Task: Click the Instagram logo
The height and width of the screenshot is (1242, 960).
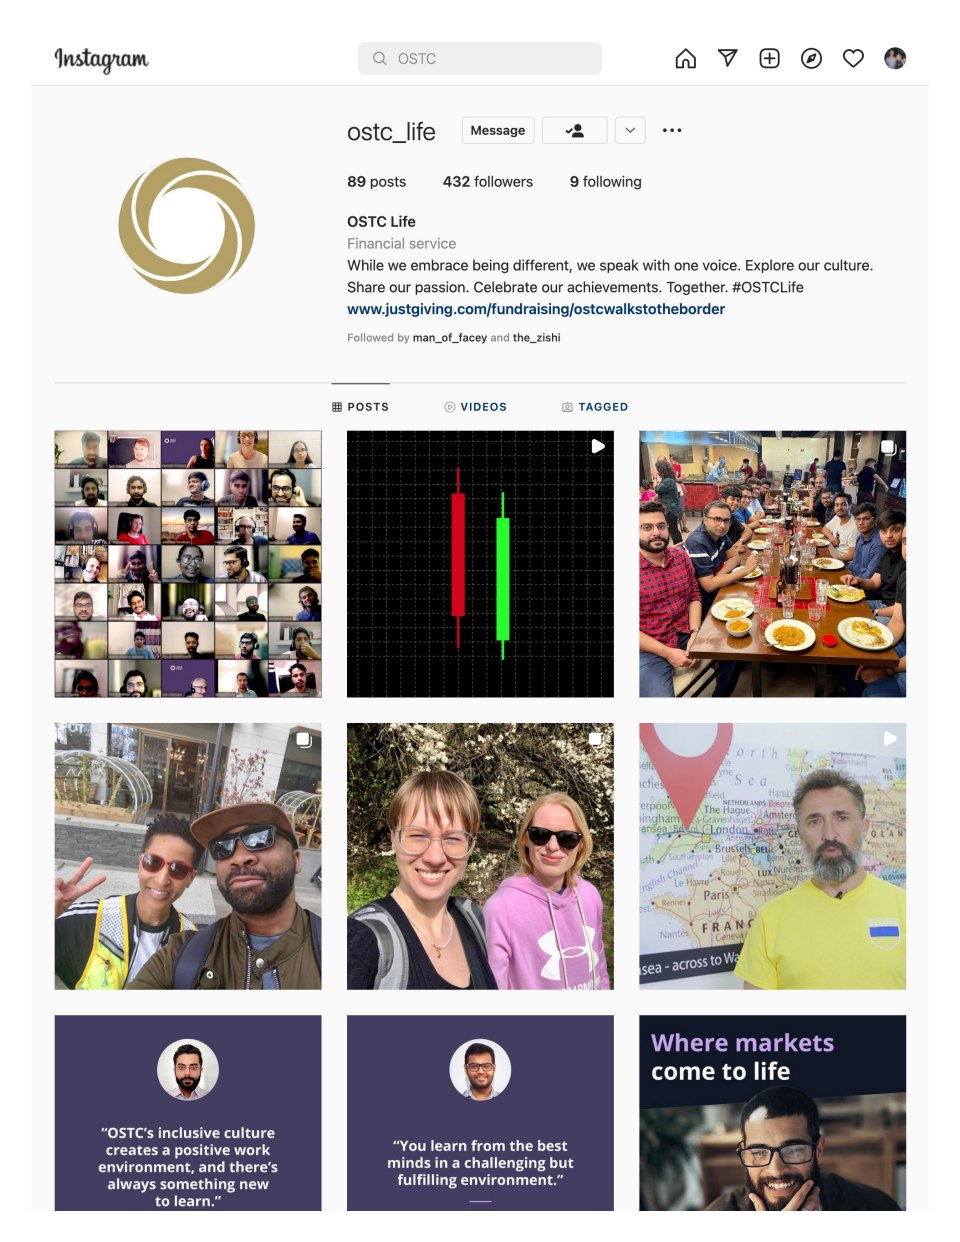Action: click(x=101, y=59)
